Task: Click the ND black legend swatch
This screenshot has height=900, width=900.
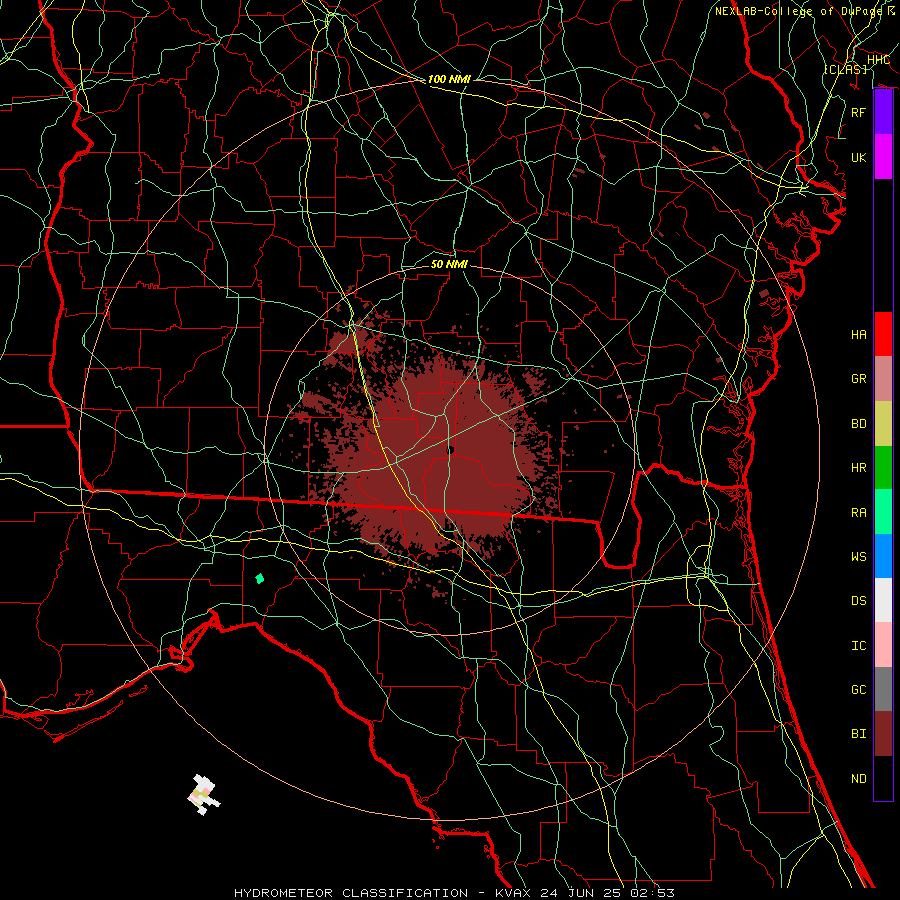Action: pyautogui.click(x=883, y=778)
